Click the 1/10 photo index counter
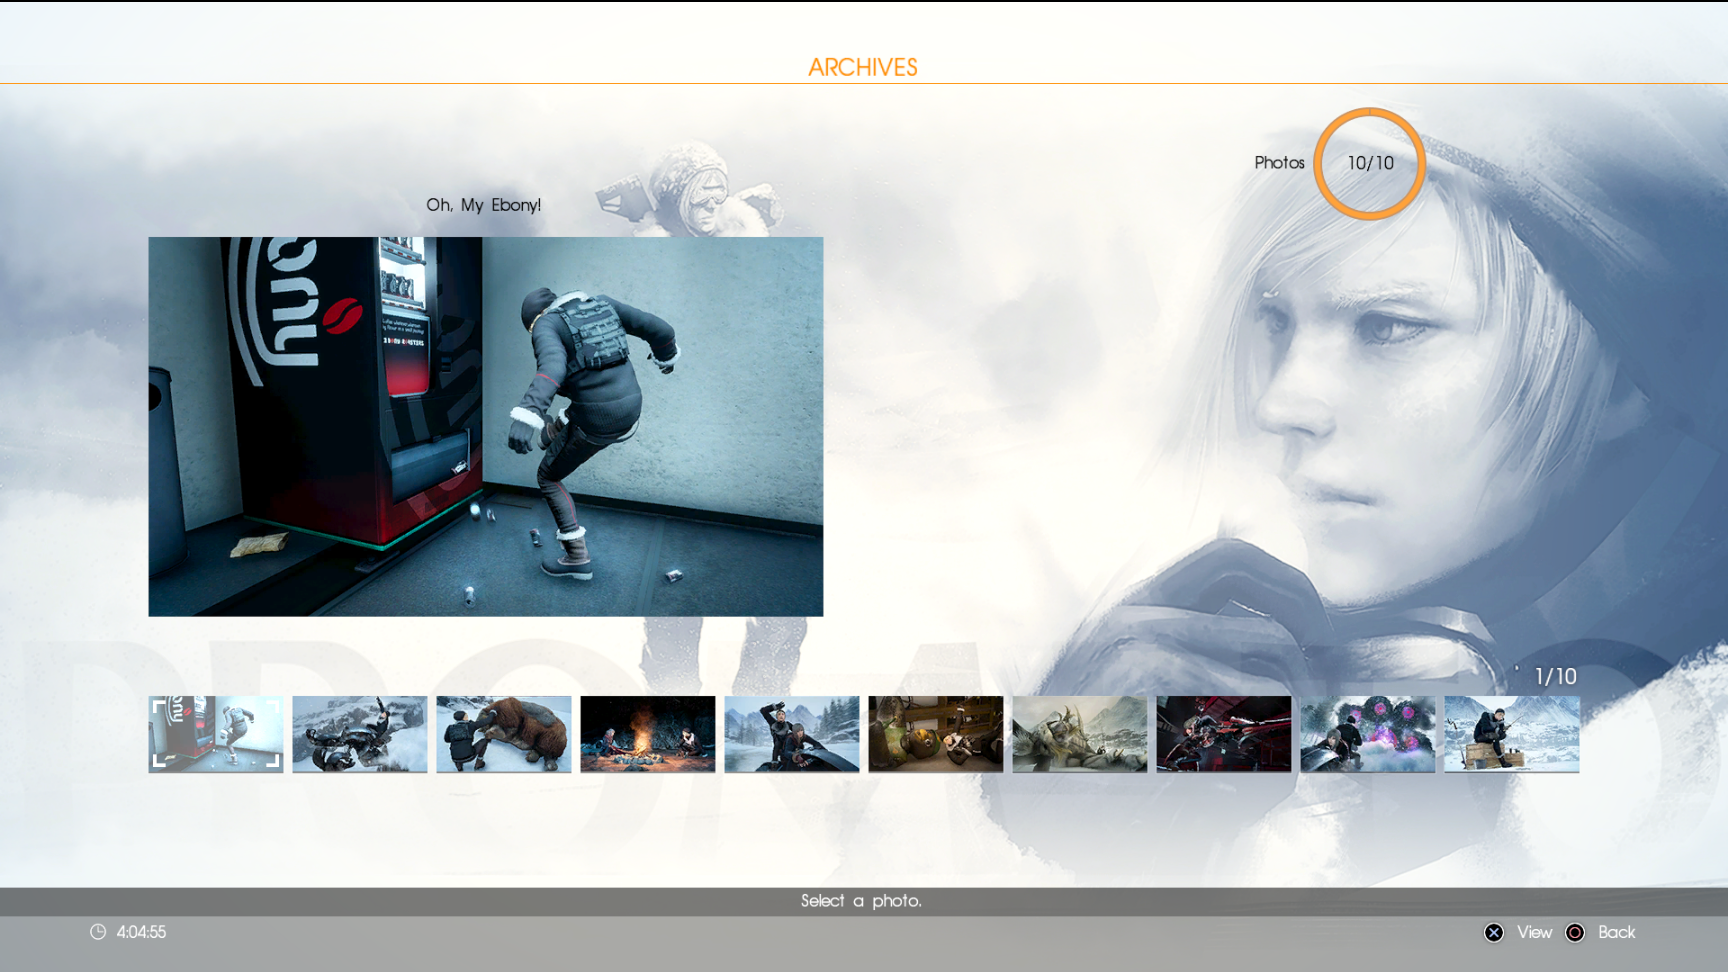 tap(1556, 677)
